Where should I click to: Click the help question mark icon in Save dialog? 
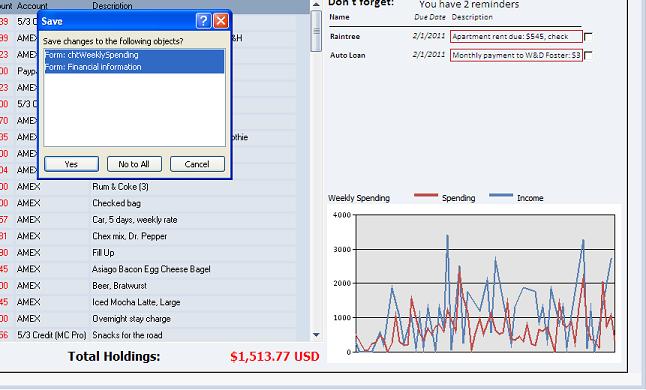point(203,21)
